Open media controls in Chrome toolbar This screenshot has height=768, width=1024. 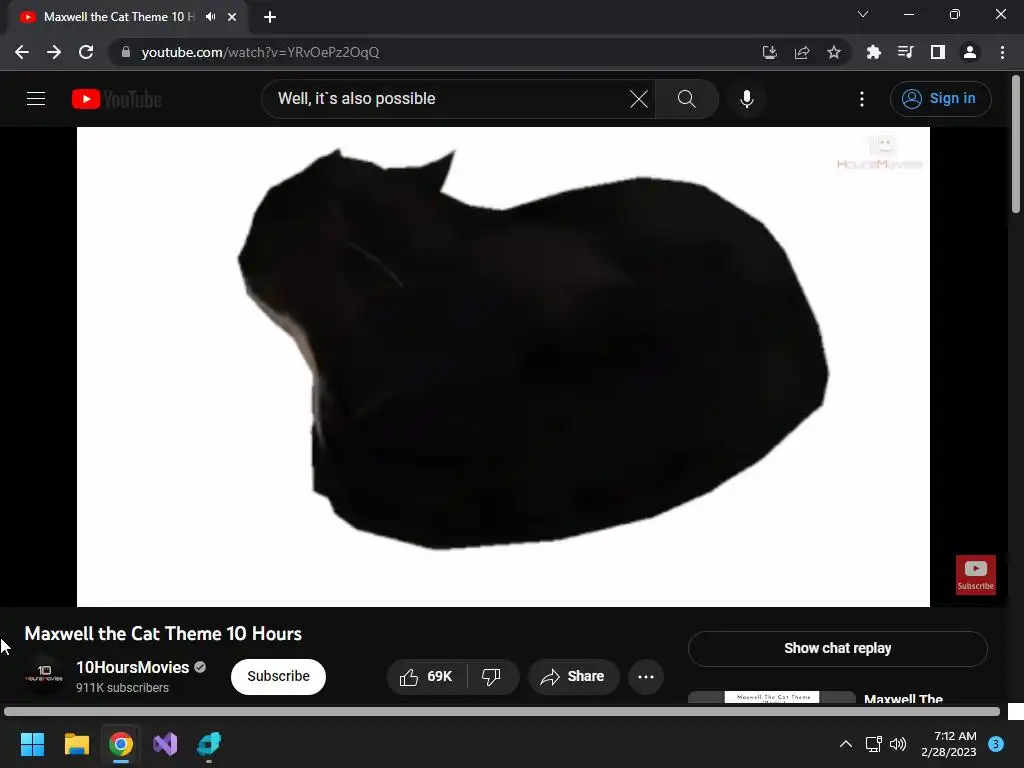pos(906,52)
